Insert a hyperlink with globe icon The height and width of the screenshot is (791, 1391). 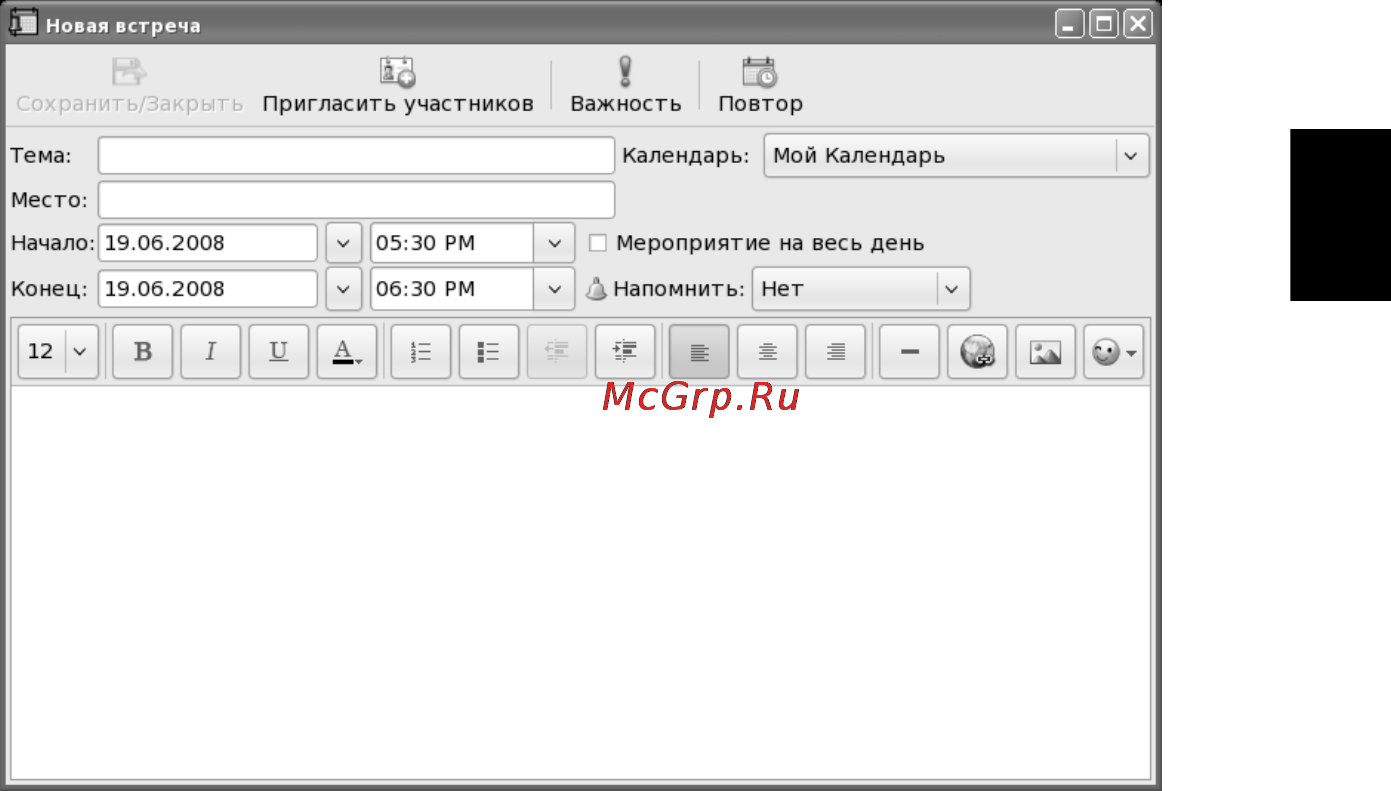pos(977,352)
